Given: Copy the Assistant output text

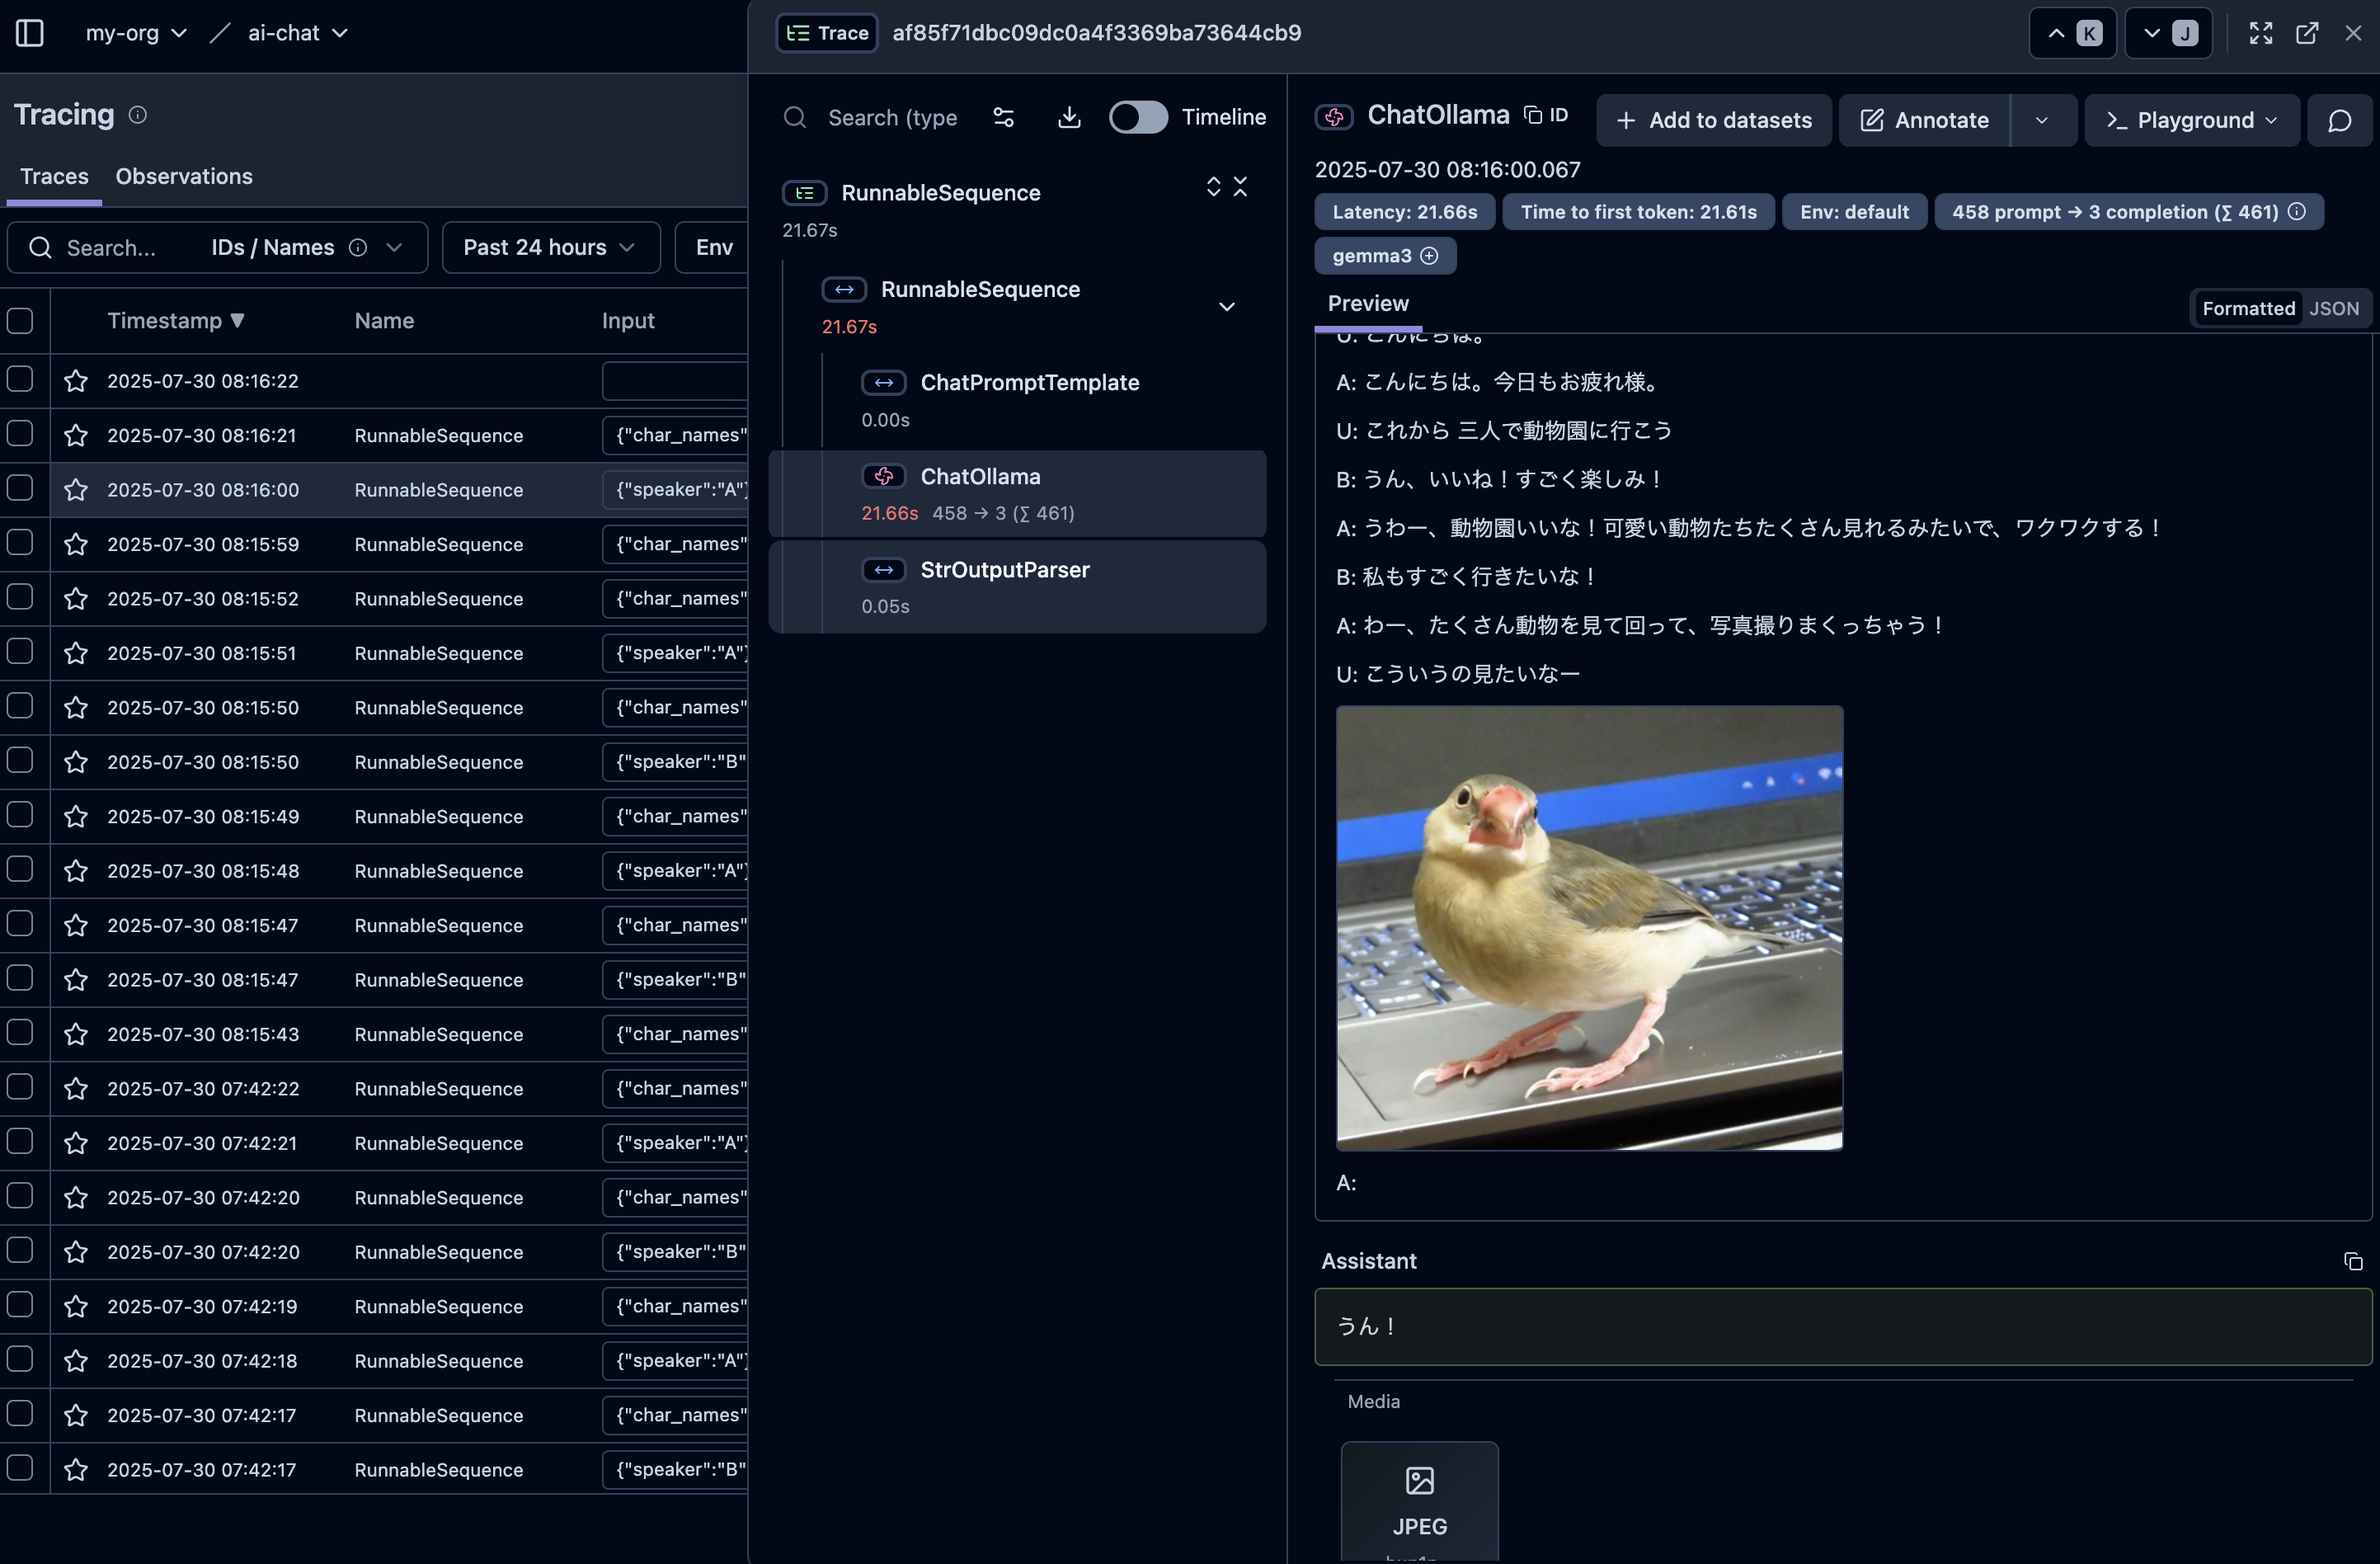Looking at the screenshot, I should pos(2353,1262).
